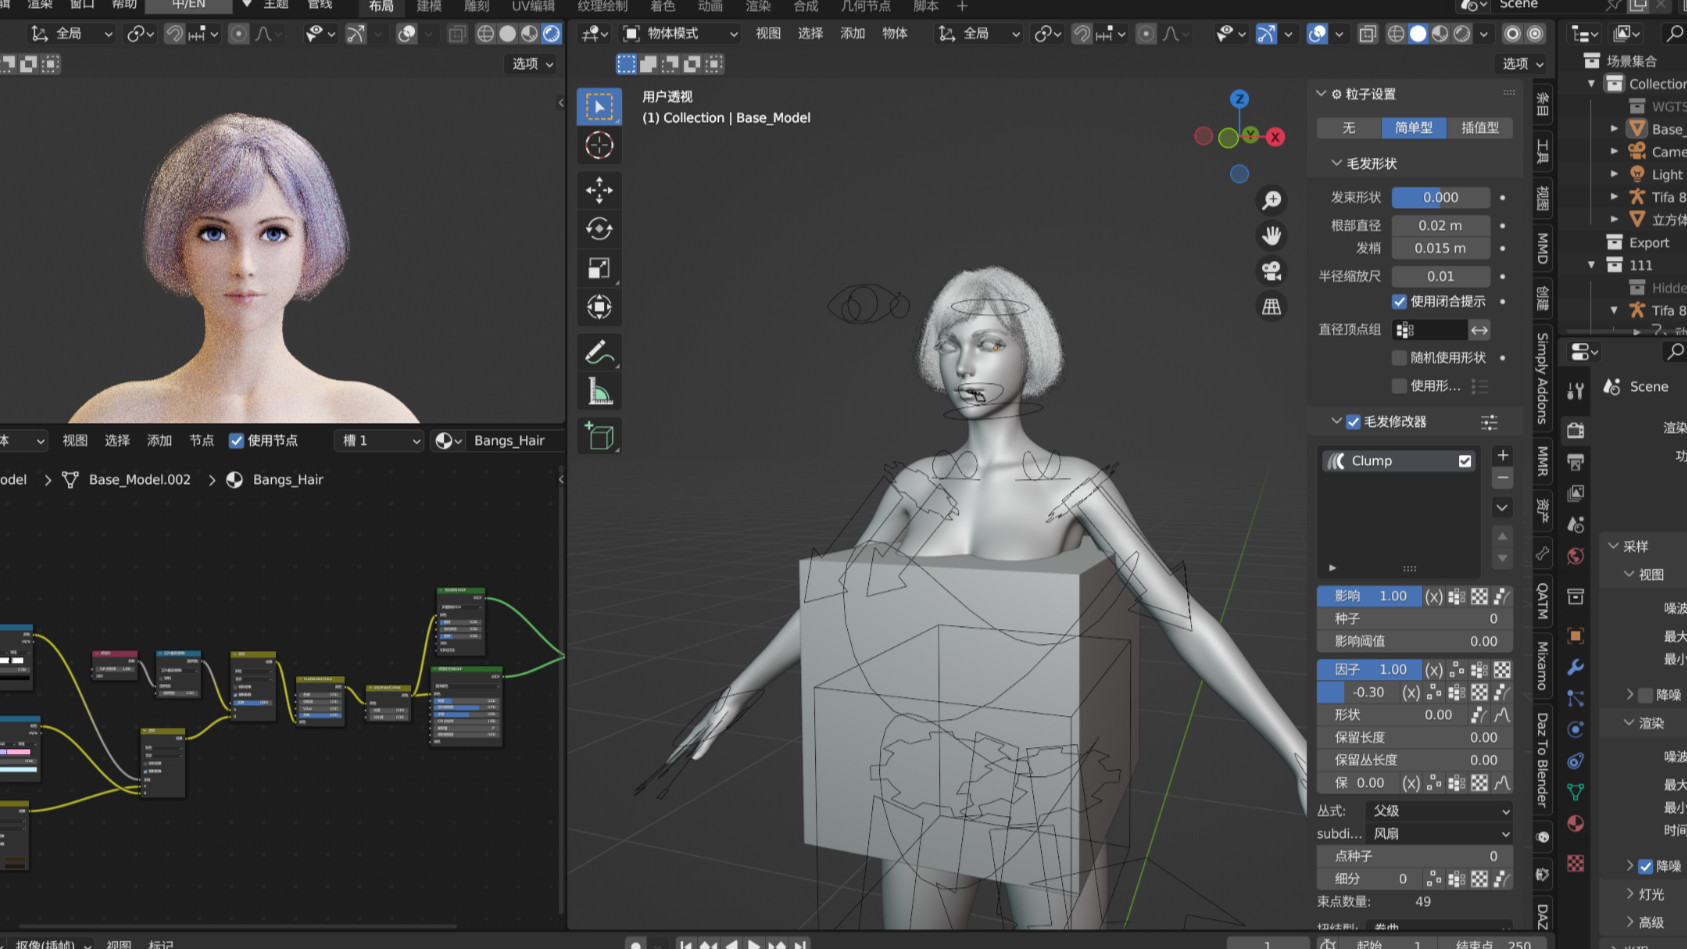Activate the Scale tool
The width and height of the screenshot is (1687, 949).
pos(599,268)
